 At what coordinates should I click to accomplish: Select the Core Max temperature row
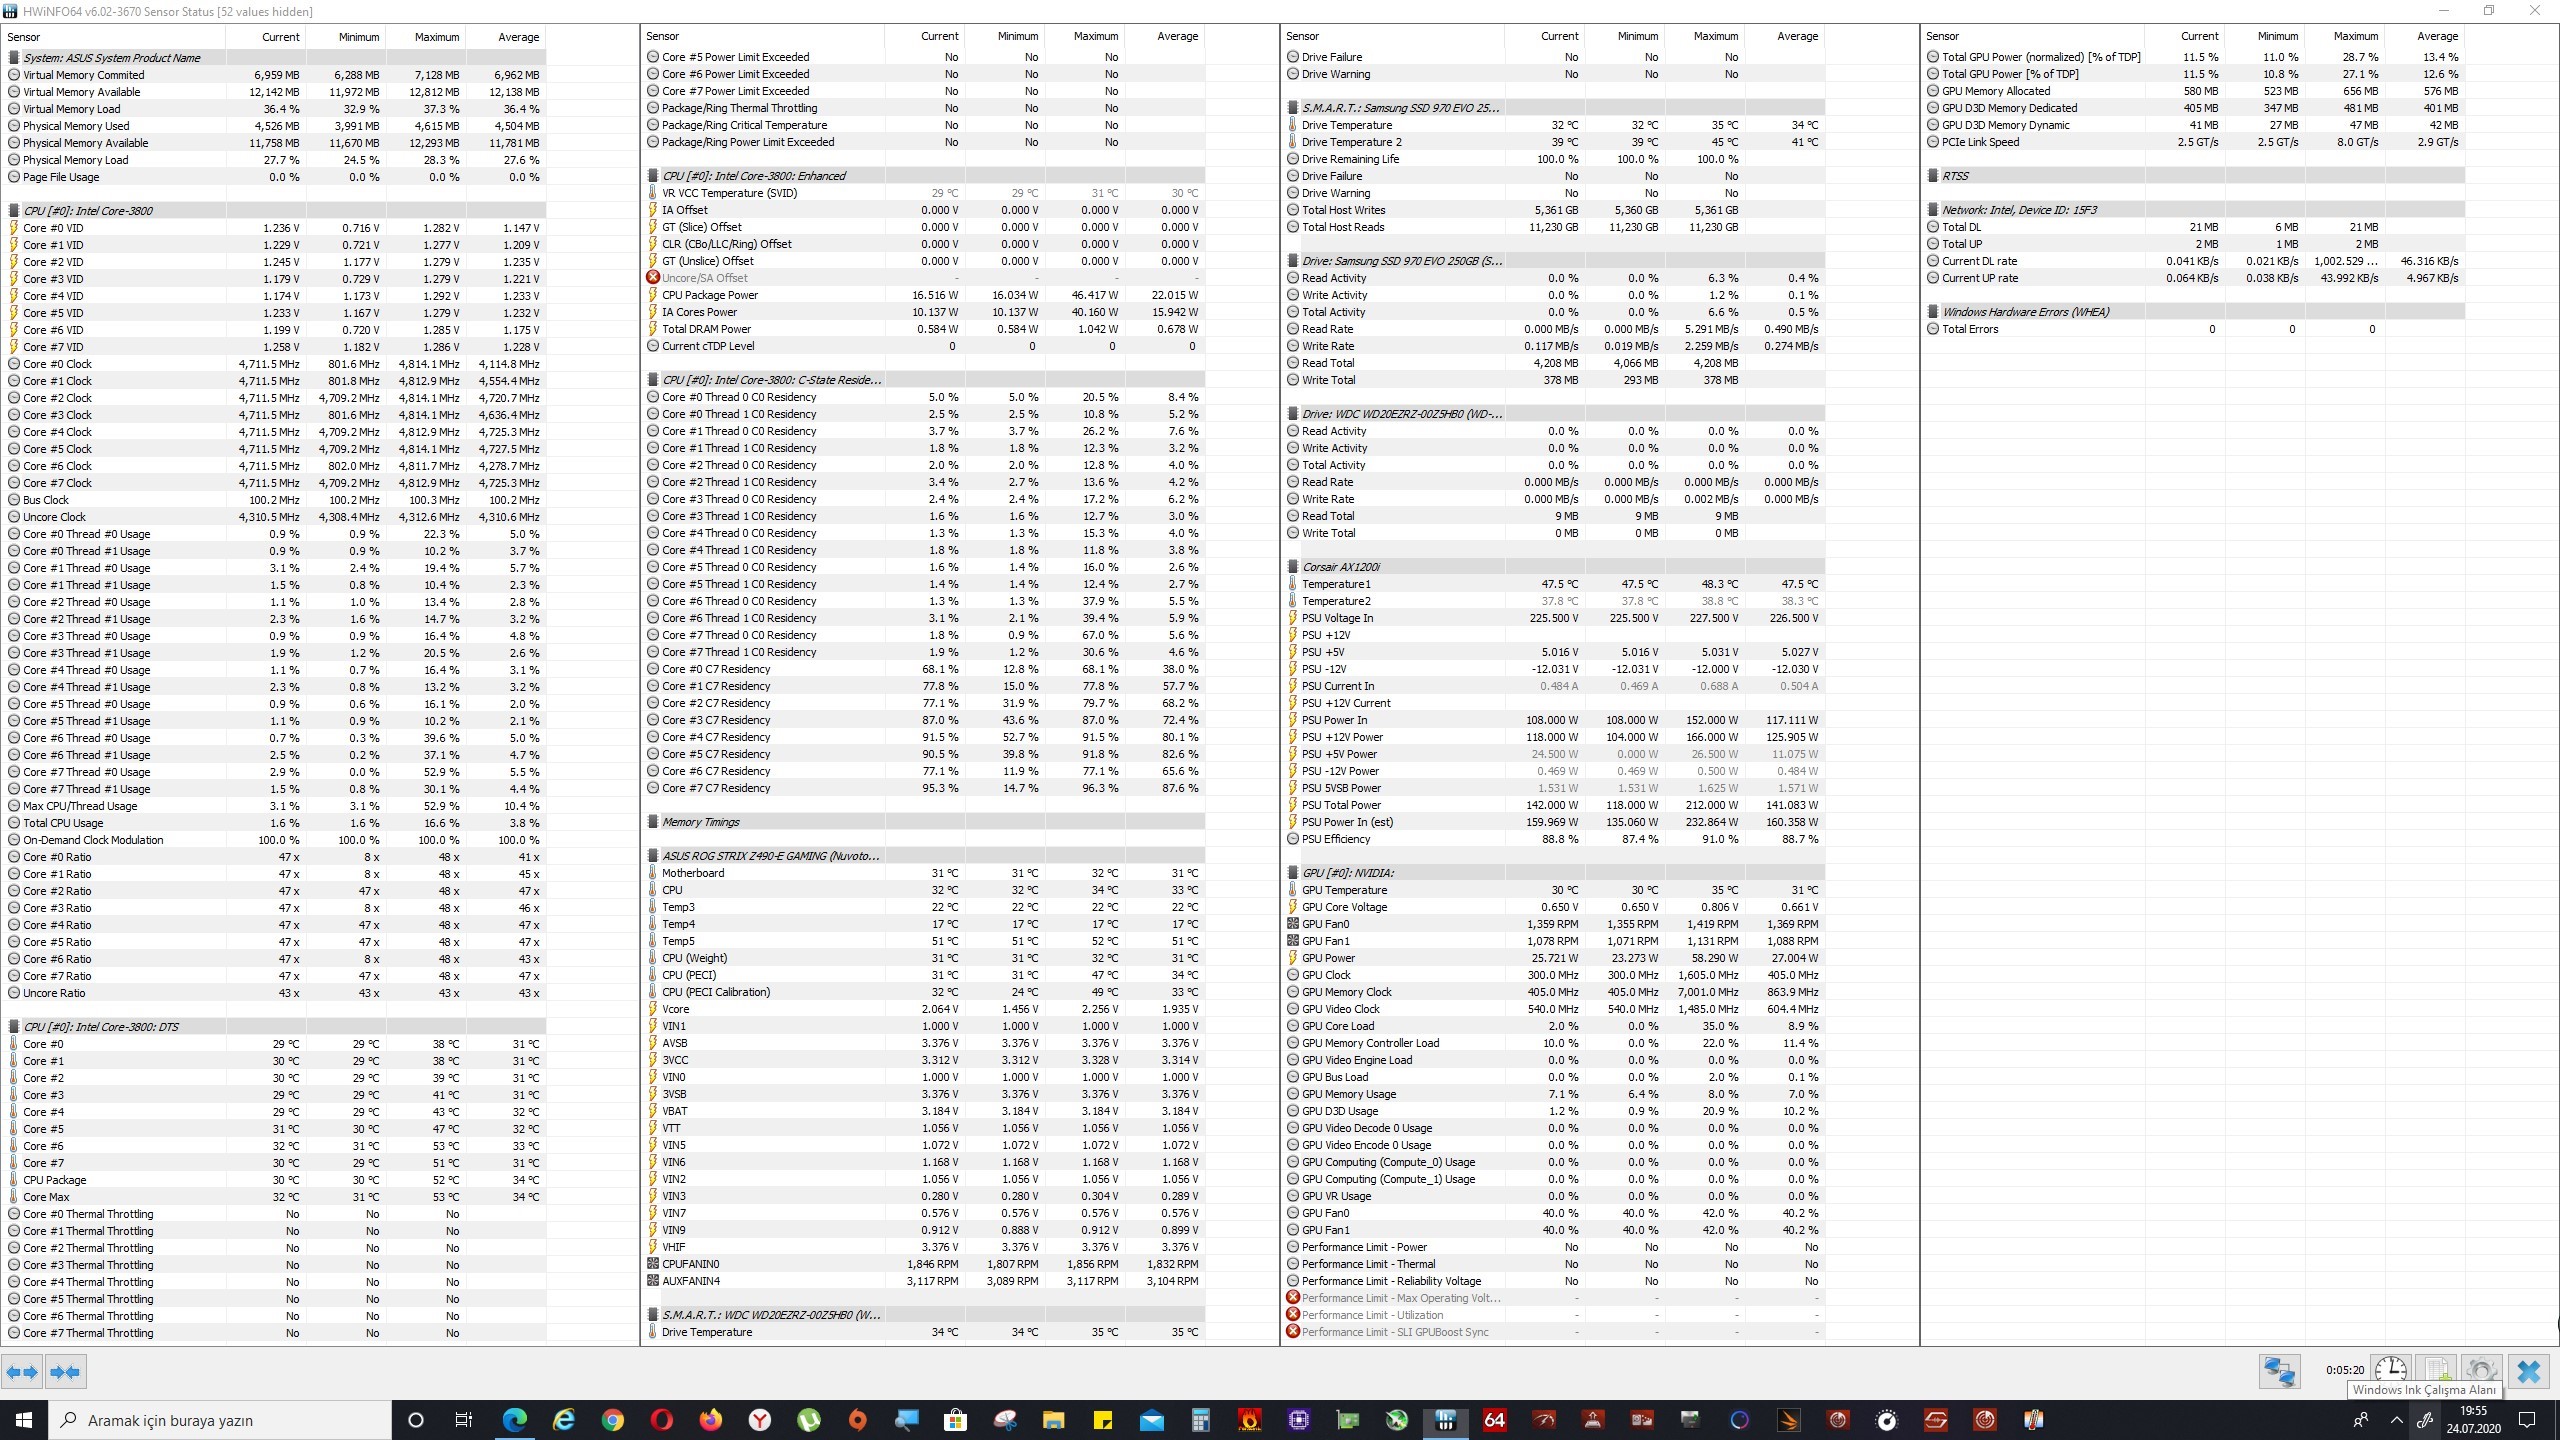click(273, 1197)
